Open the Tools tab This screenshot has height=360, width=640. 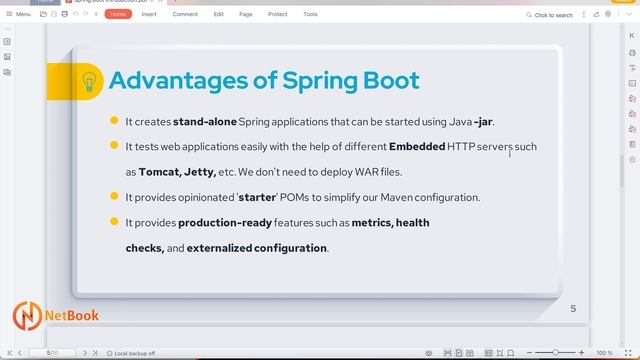tap(310, 14)
